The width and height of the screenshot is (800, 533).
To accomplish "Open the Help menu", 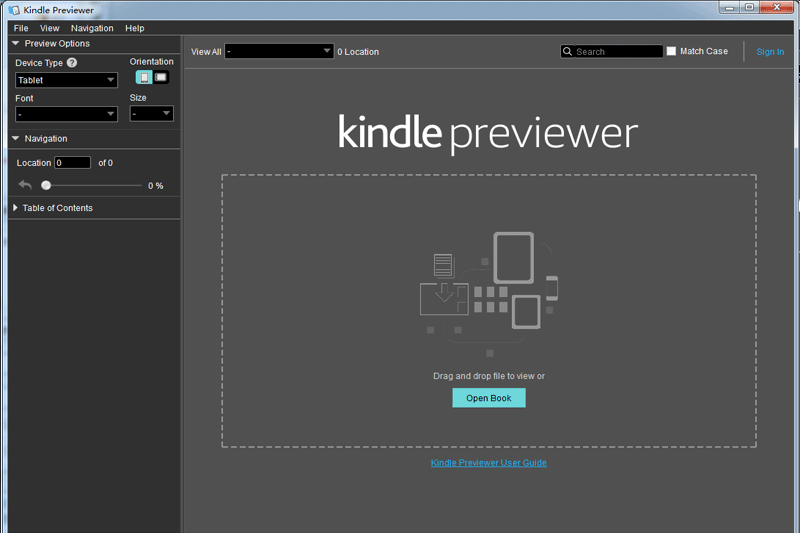I will (135, 28).
